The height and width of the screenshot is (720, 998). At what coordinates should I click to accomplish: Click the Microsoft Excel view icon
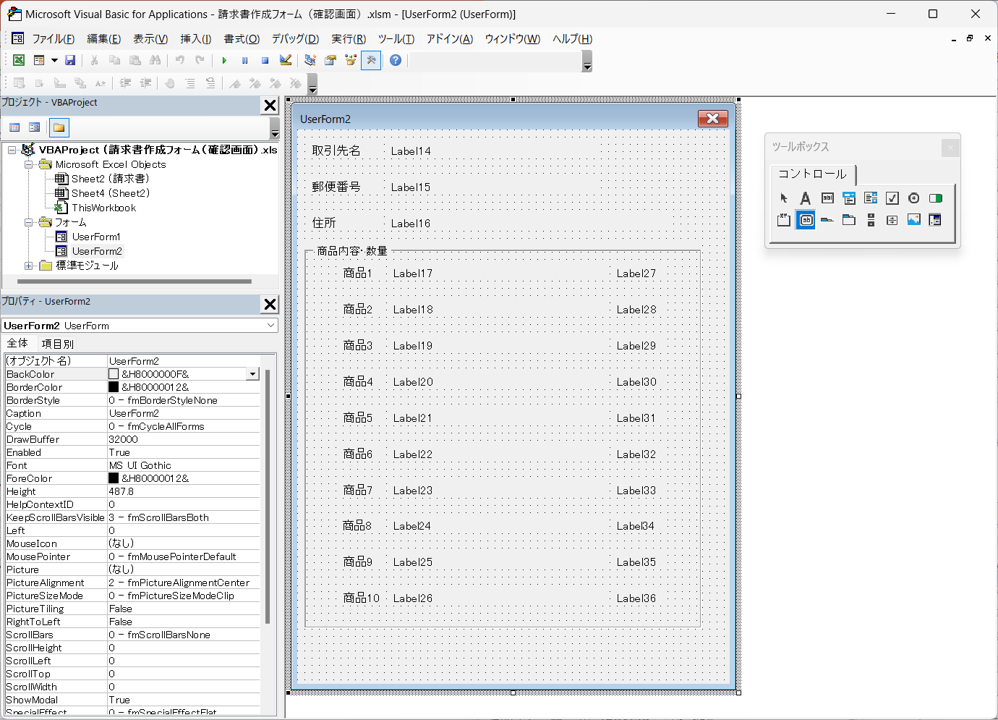click(18, 61)
